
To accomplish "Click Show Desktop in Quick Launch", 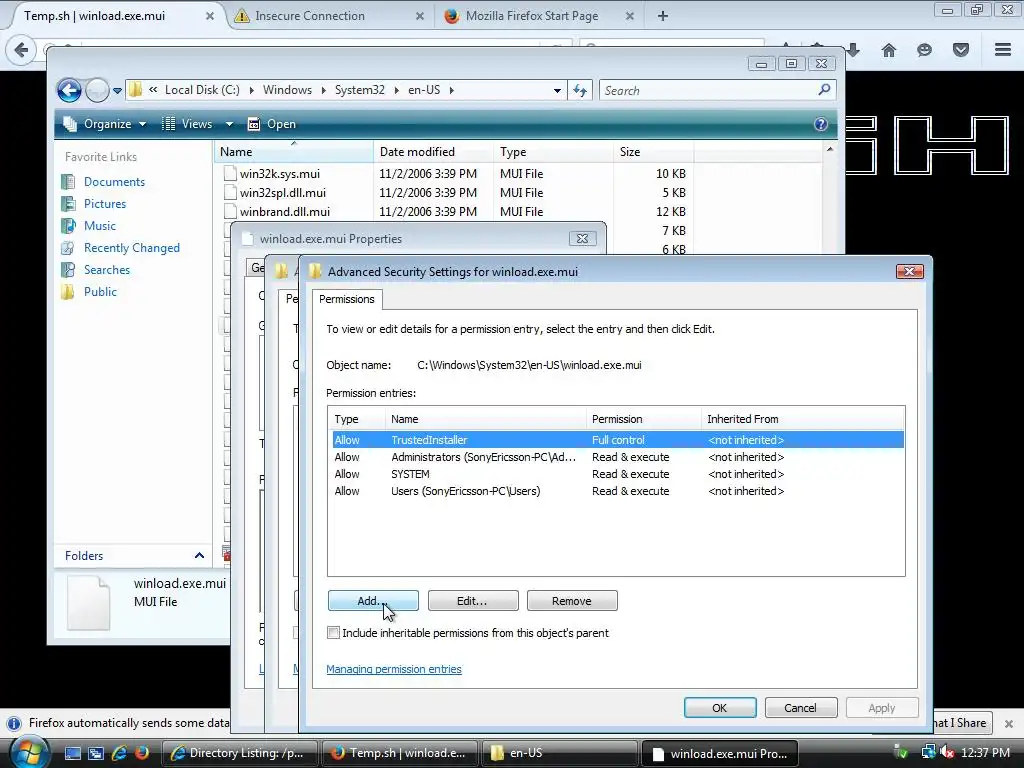I will [72, 753].
